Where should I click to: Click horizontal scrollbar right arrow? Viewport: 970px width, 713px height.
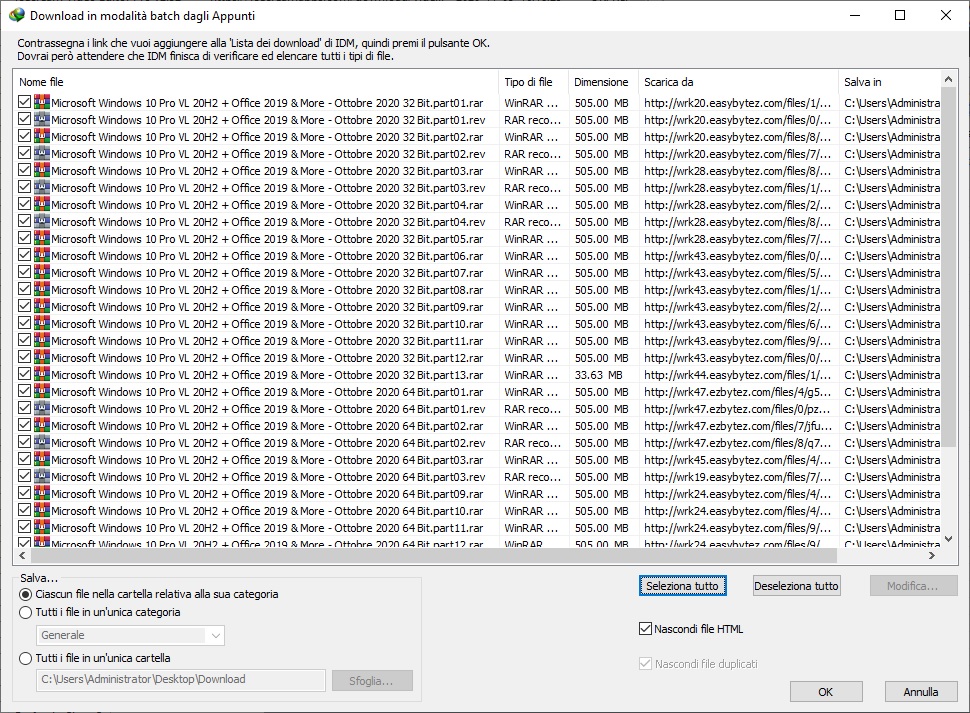932,556
